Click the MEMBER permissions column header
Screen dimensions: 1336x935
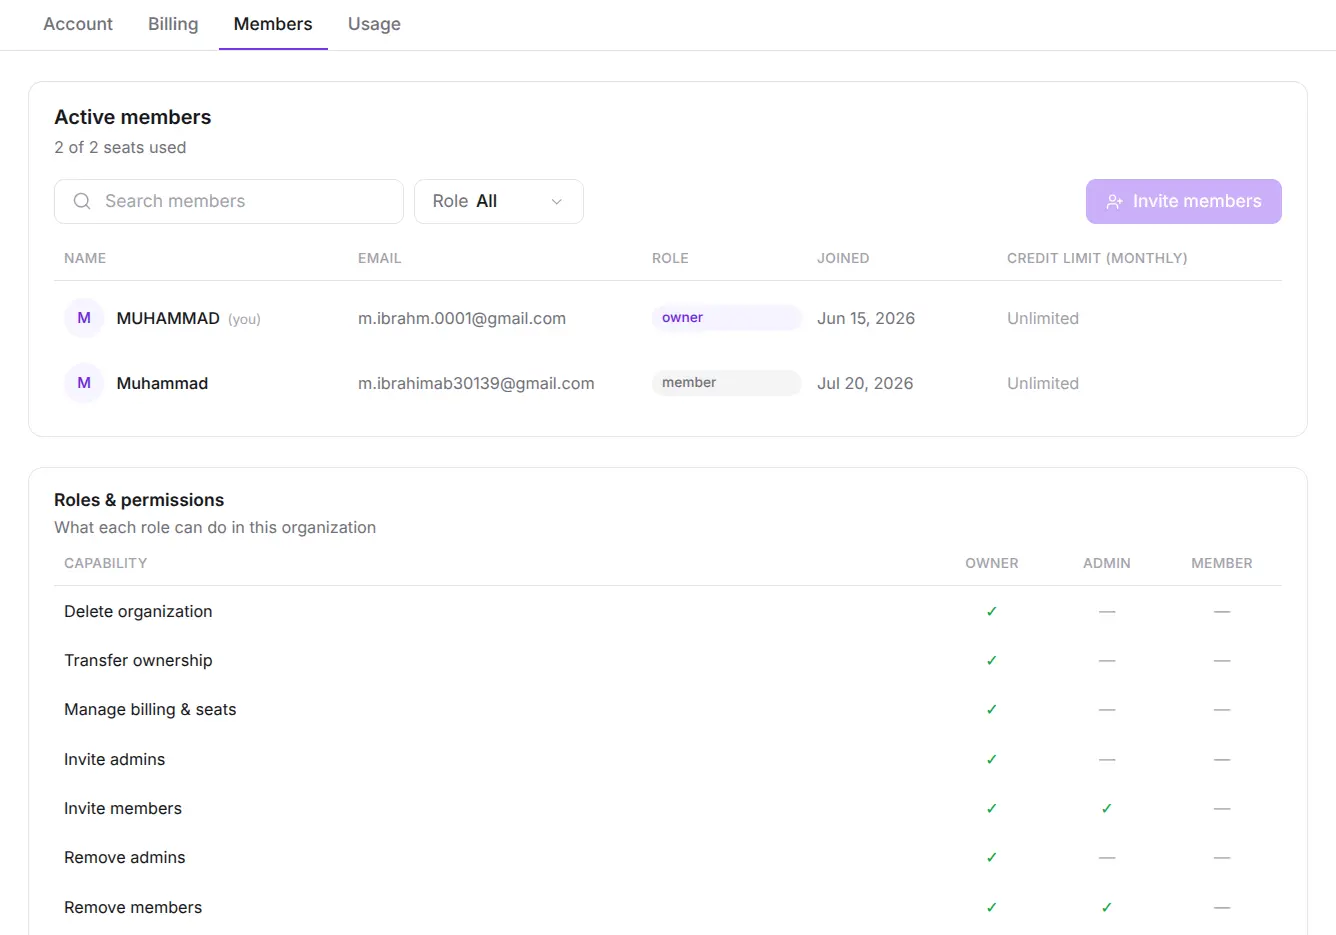point(1222,563)
